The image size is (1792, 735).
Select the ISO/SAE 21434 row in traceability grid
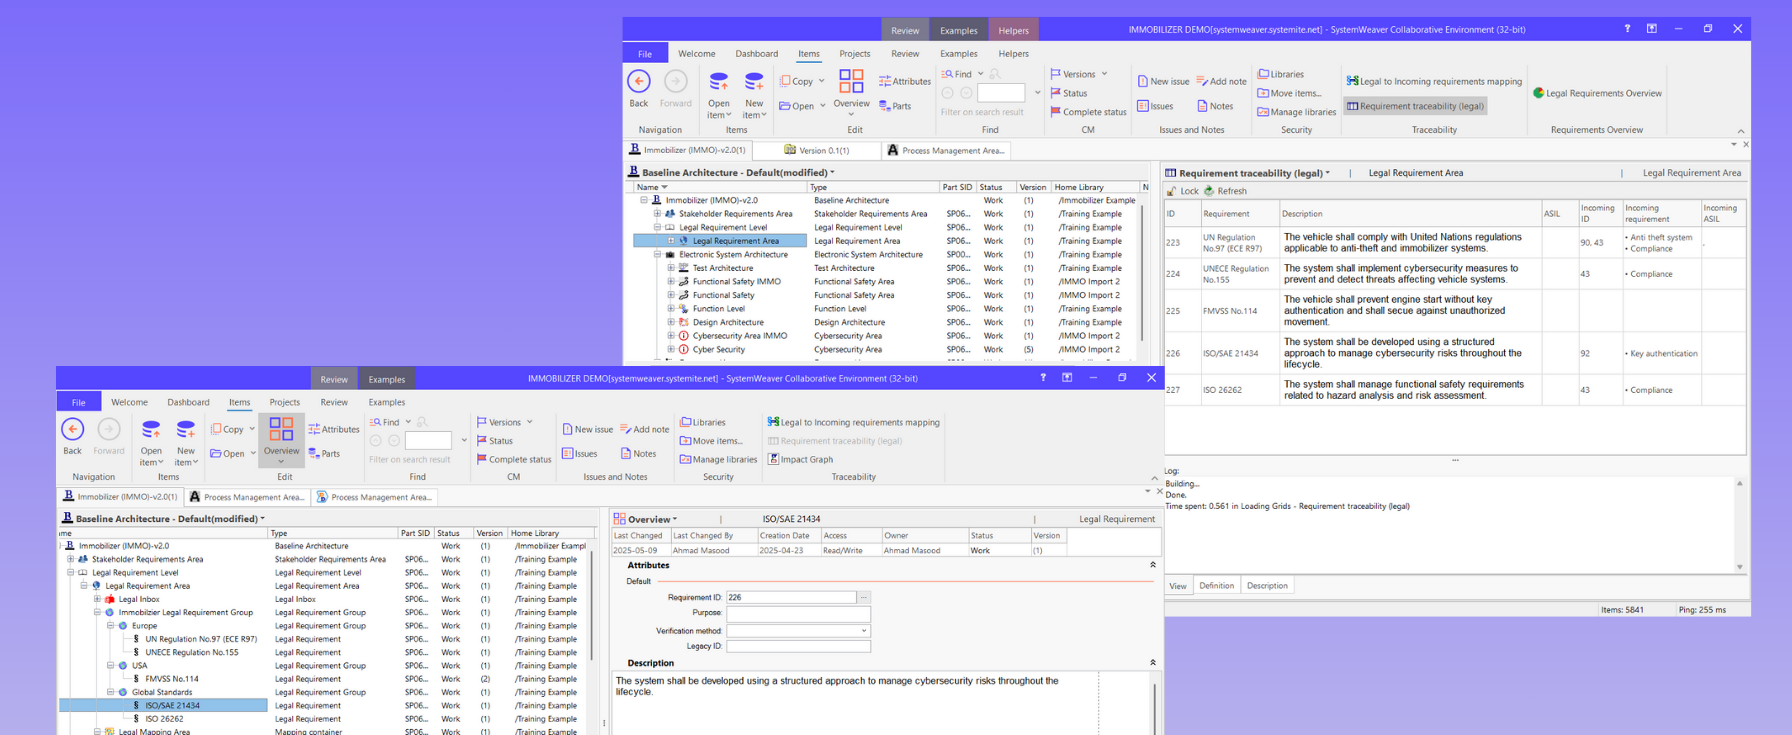tap(1230, 353)
